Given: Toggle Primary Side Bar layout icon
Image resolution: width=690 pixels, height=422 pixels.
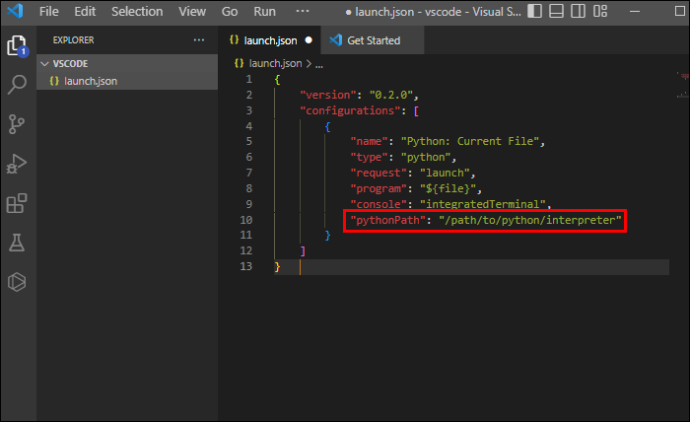Looking at the screenshot, I should point(534,11).
